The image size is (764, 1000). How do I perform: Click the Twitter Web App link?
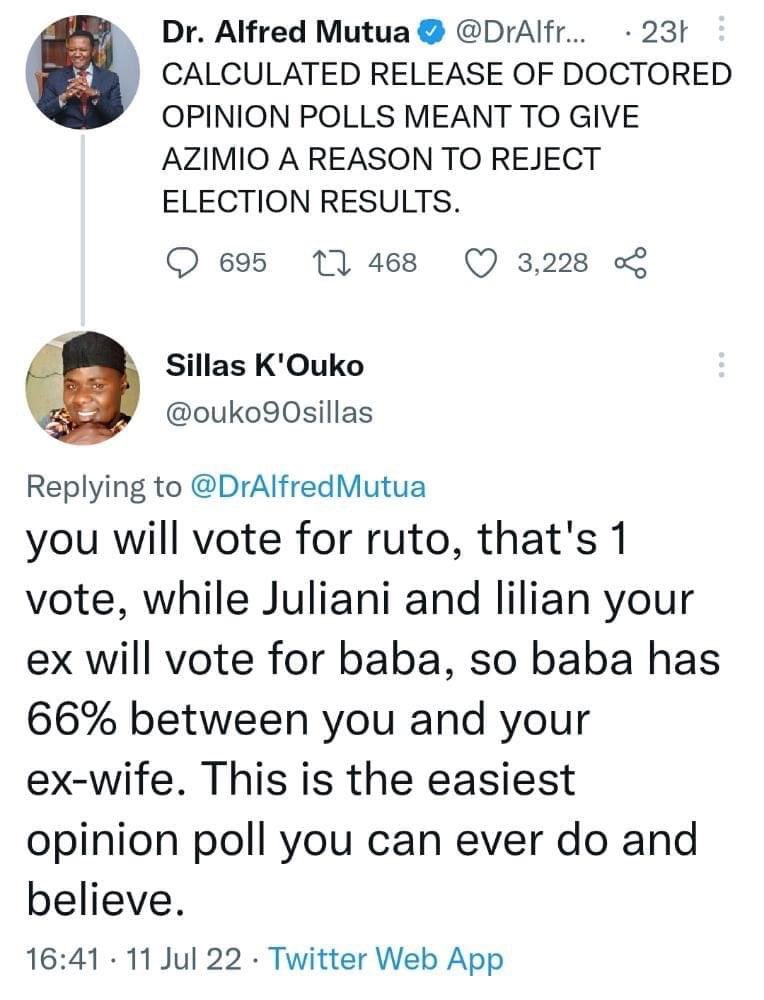coord(386,959)
